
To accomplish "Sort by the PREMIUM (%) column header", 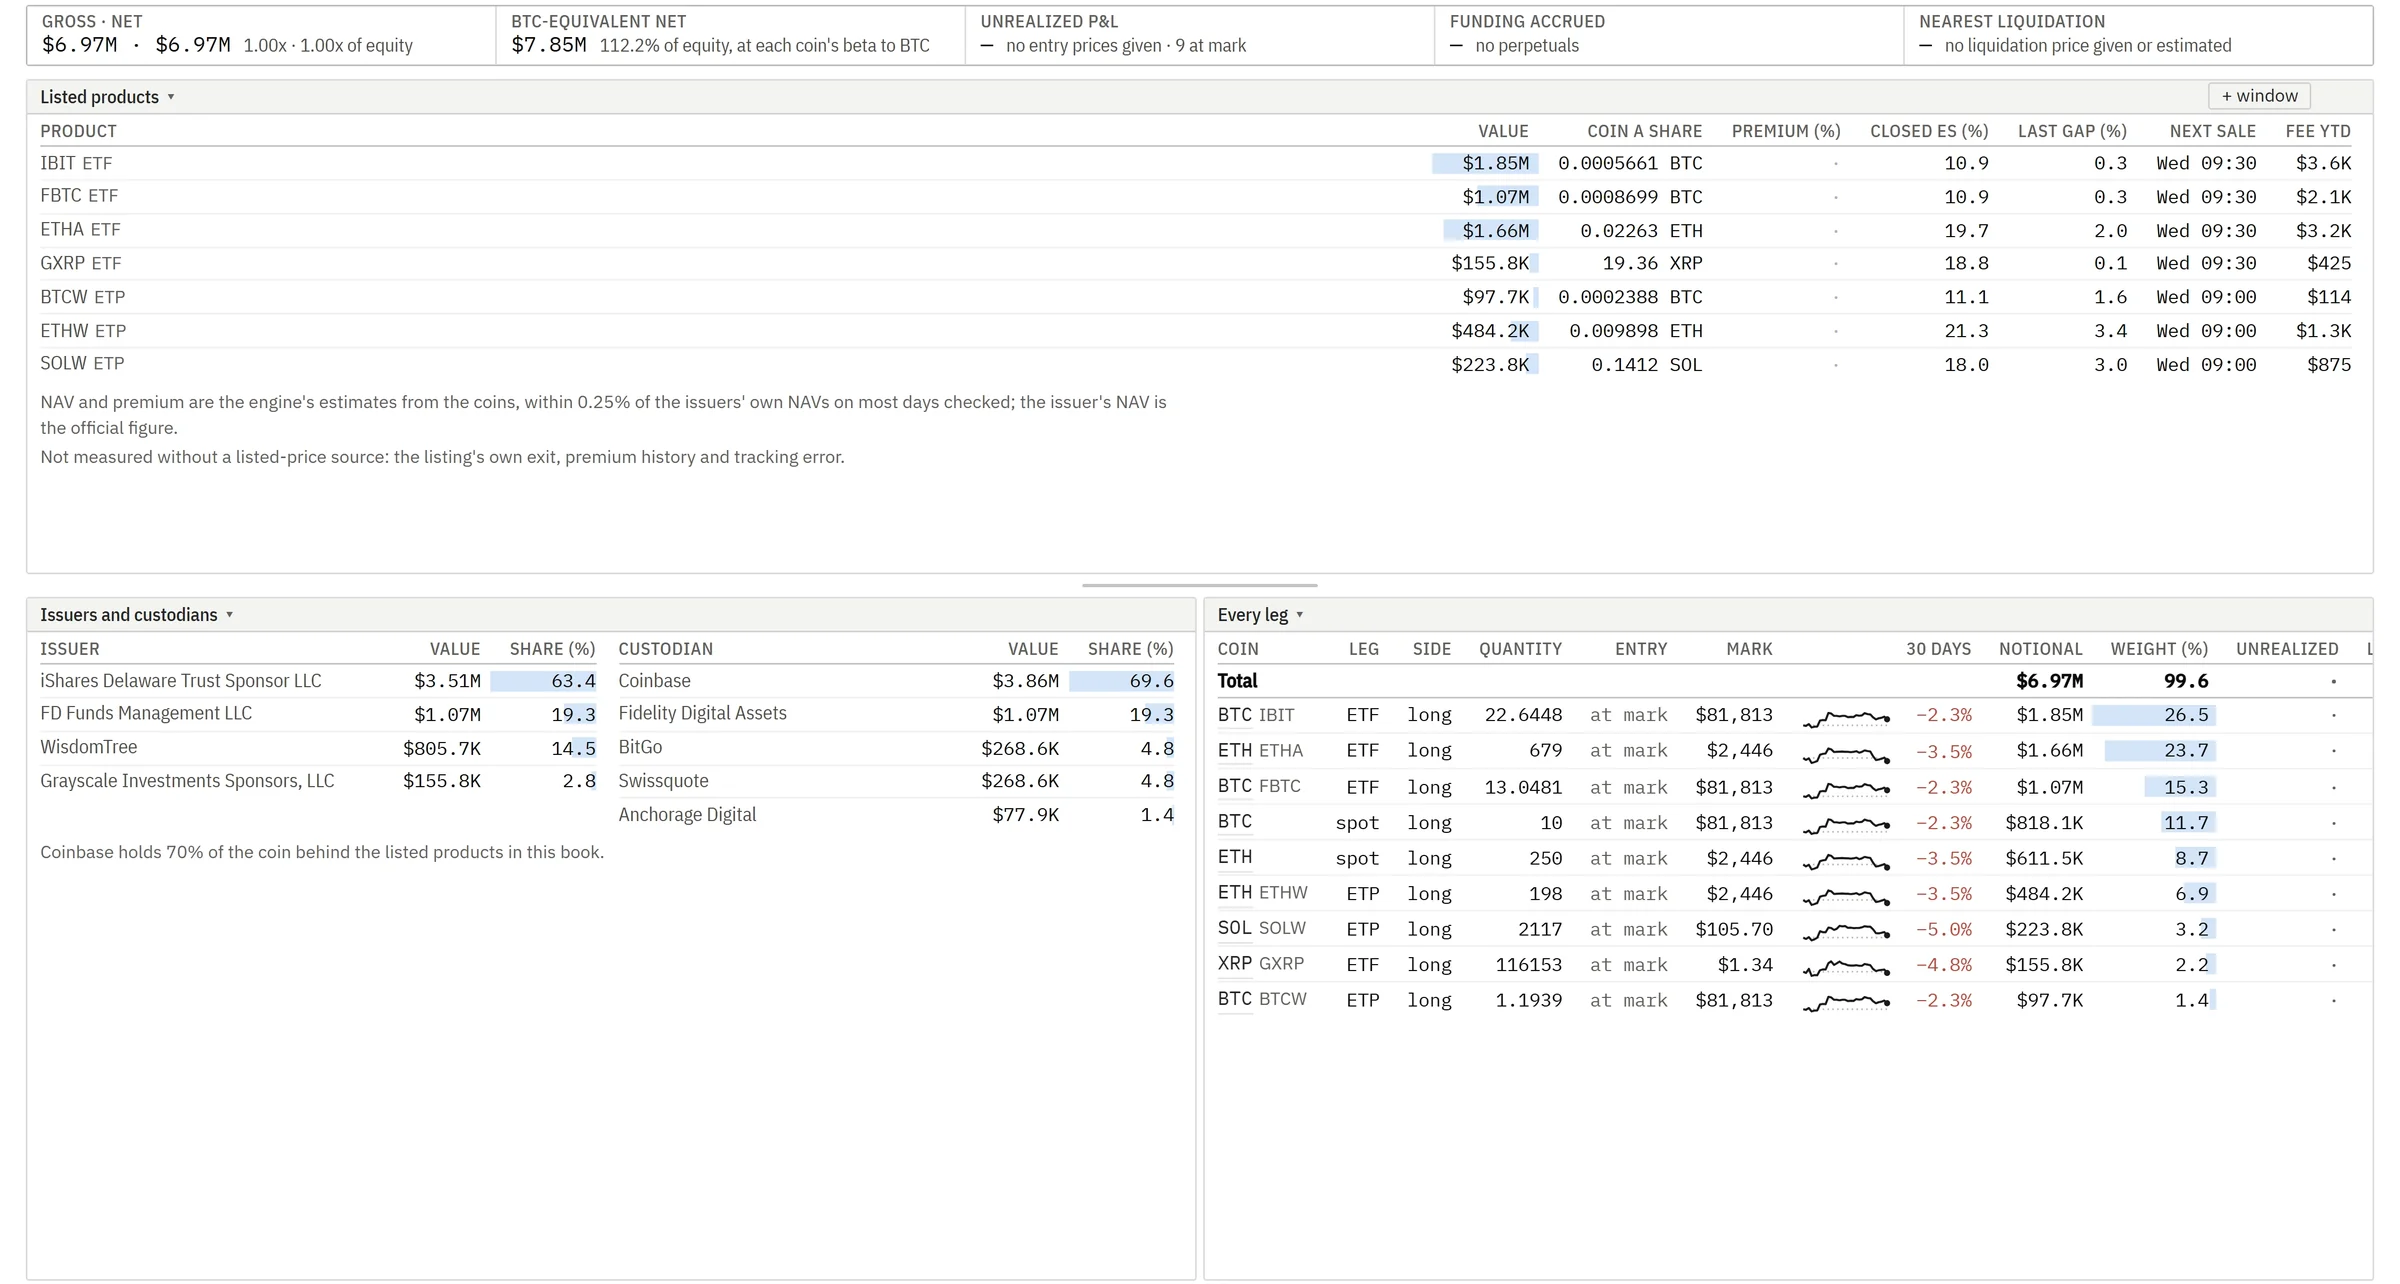I will tap(1786, 131).
